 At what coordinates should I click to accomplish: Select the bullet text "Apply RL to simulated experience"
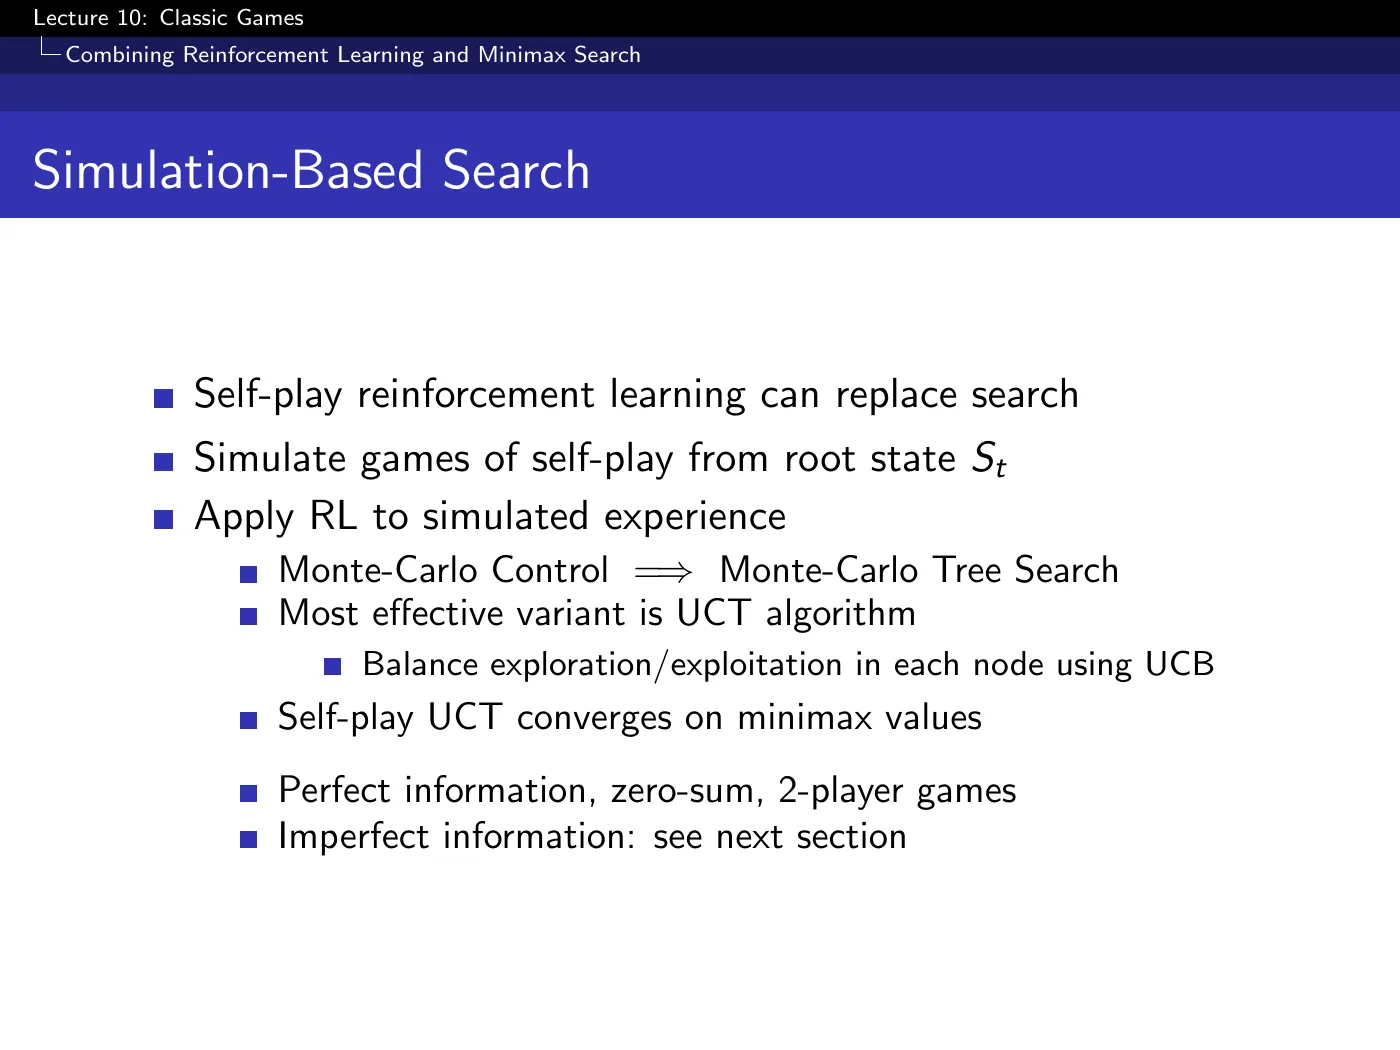click(x=490, y=517)
